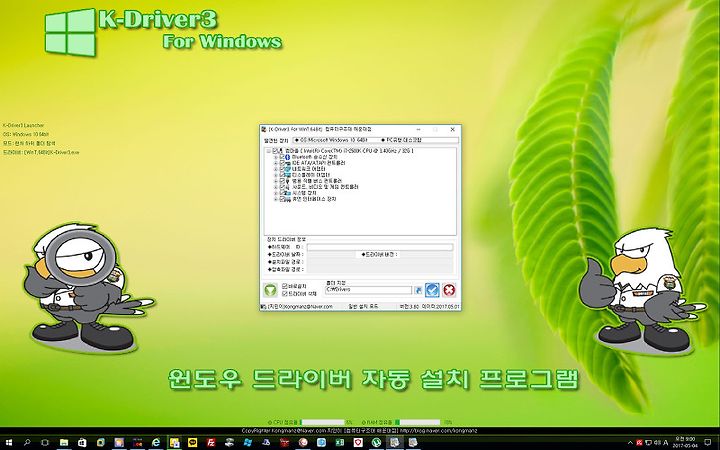Image resolution: width=720 pixels, height=450 pixels.
Task: Open volume control in system tray
Action: click(x=657, y=443)
